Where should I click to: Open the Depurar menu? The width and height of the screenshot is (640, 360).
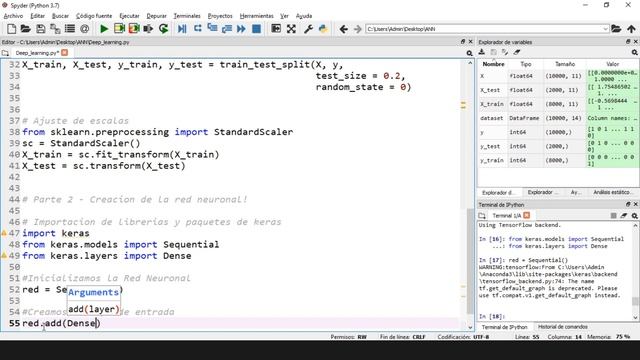pos(156,16)
